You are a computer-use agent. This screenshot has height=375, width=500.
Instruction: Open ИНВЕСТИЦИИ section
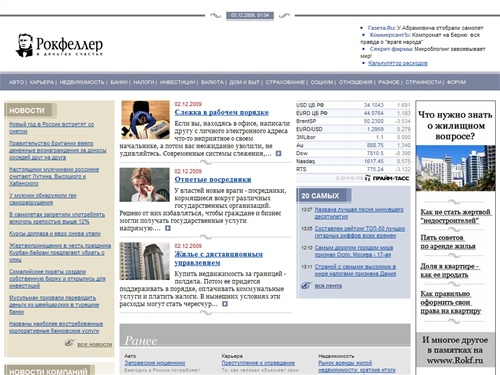point(177,82)
